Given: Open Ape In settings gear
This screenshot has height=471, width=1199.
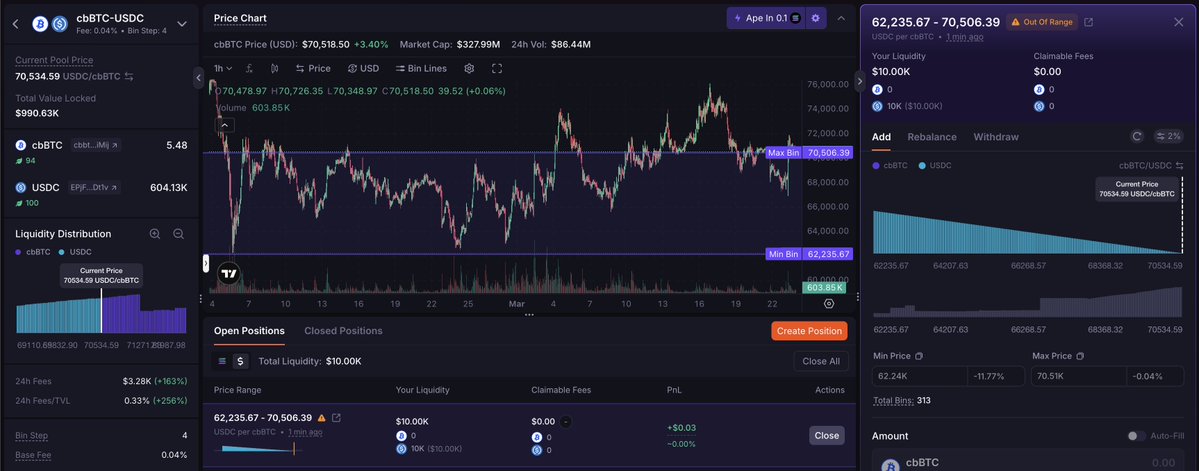Looking at the screenshot, I should [x=816, y=18].
